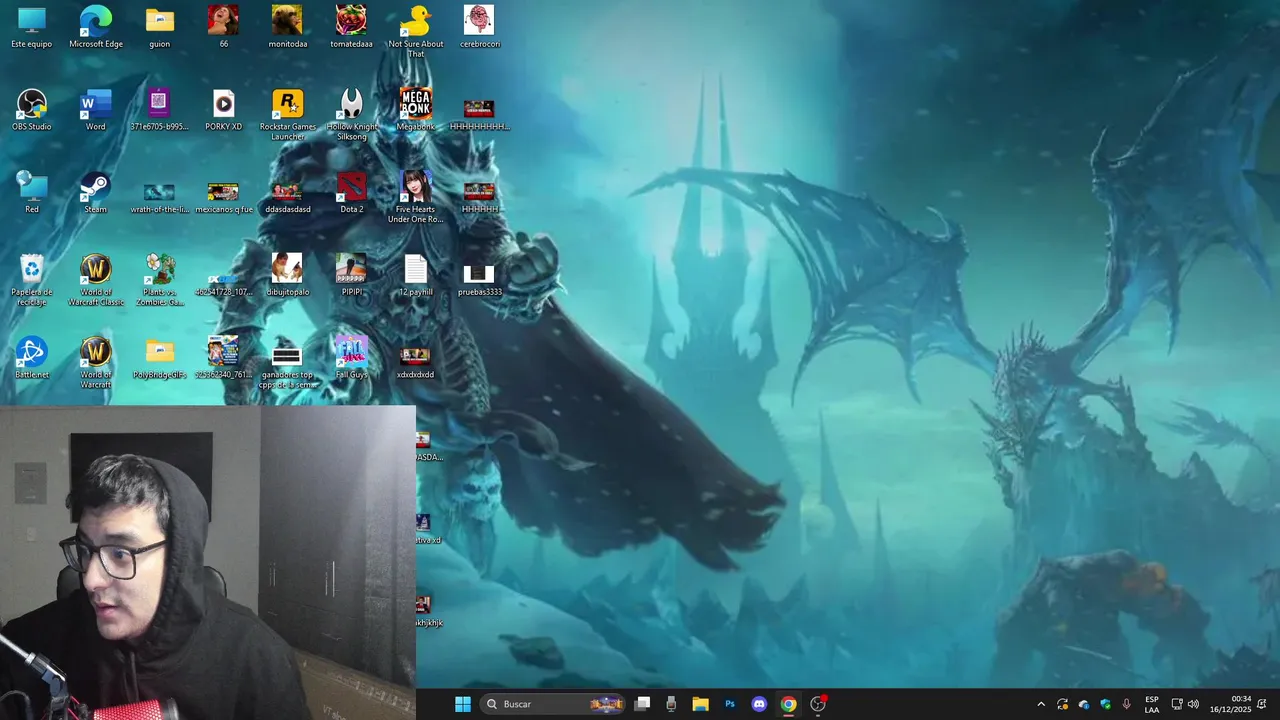
Task: Open the Este equipo desktop icon
Action: coord(32,27)
